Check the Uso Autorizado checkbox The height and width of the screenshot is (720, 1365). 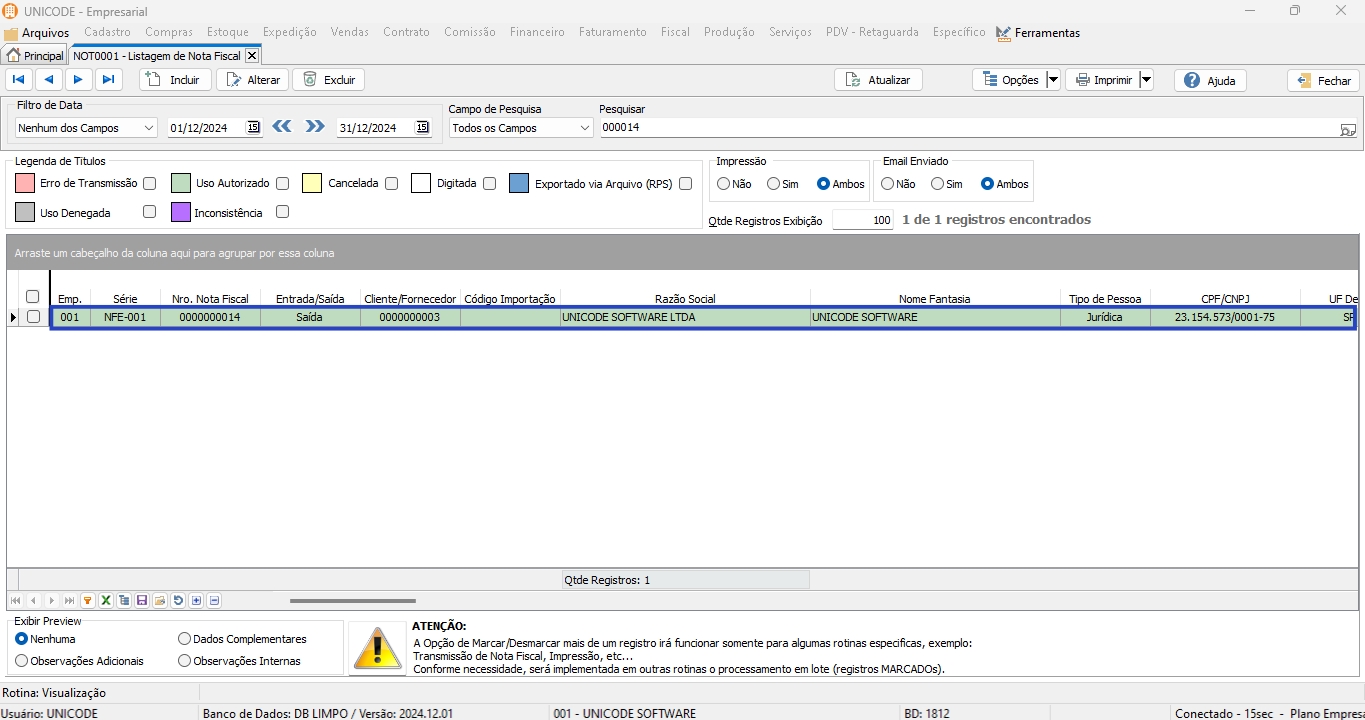point(283,184)
